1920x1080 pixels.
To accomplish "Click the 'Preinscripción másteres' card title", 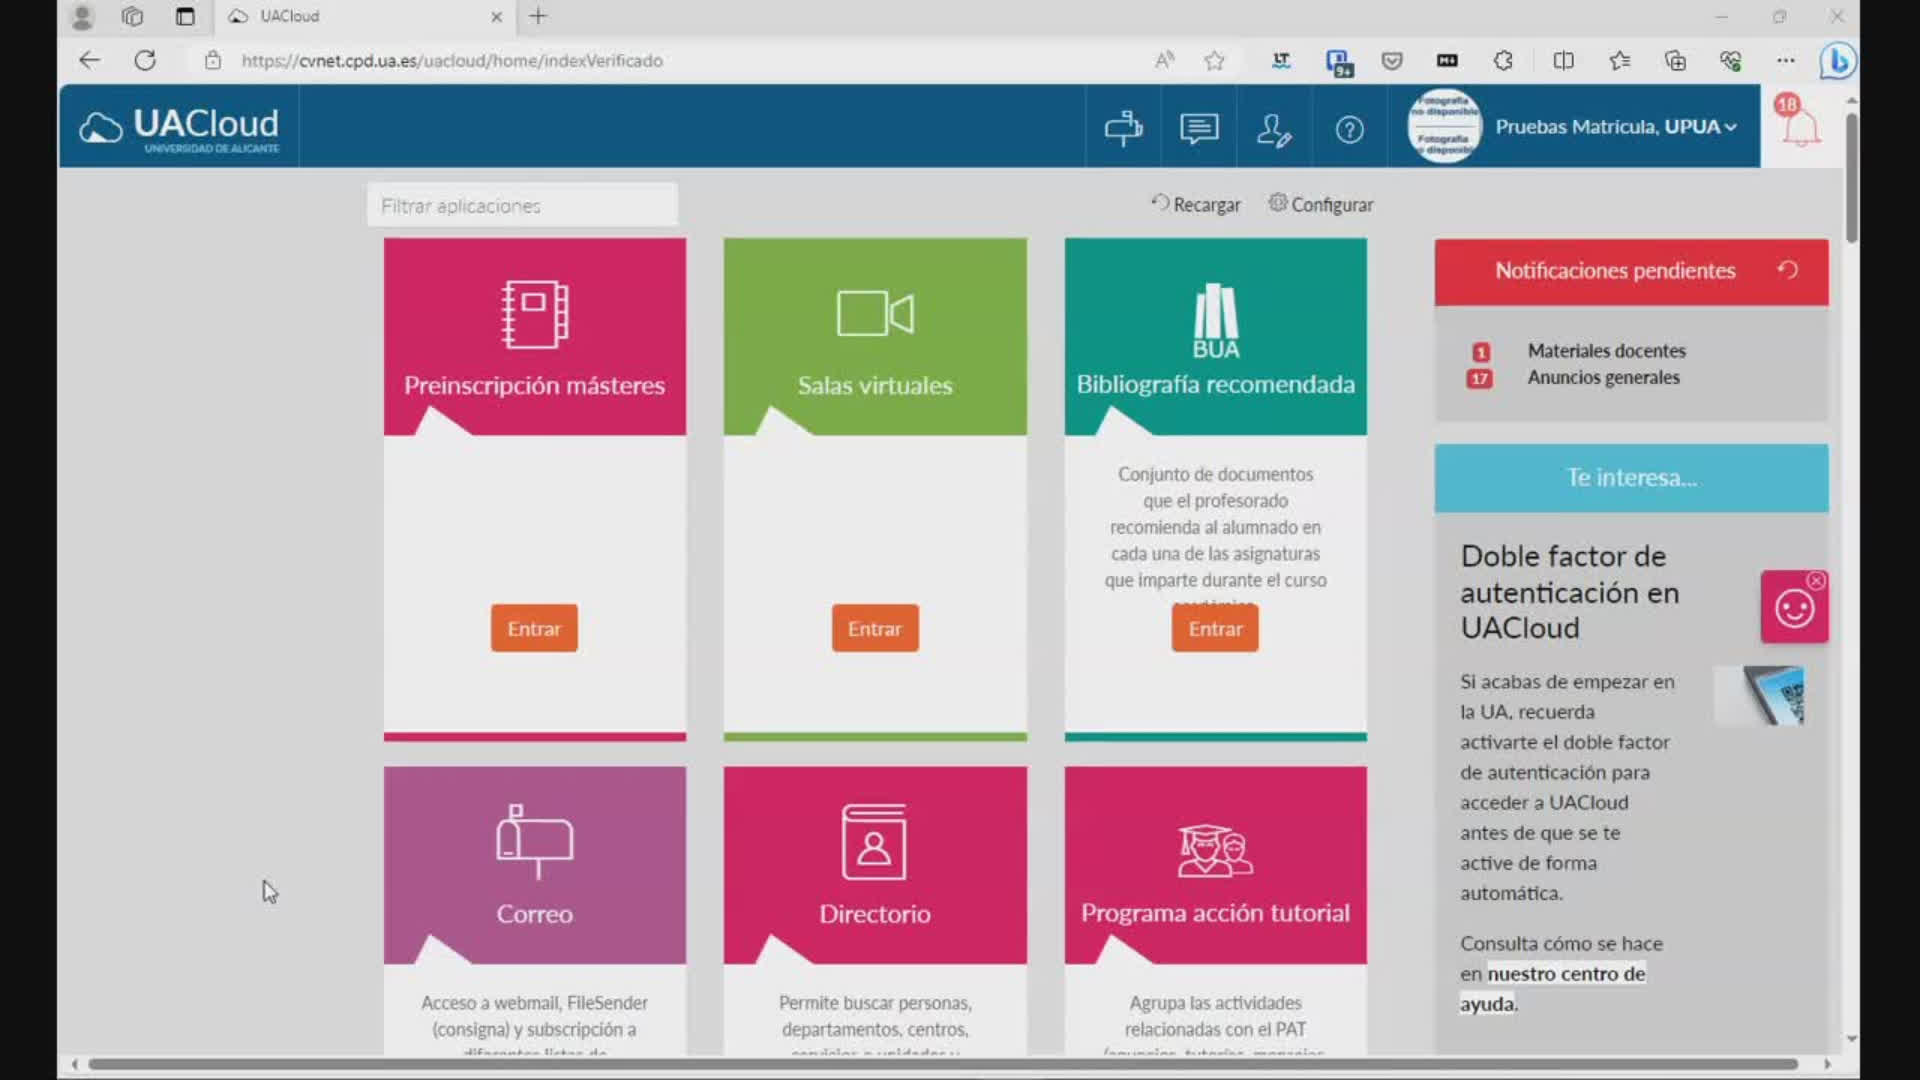I will coord(534,385).
